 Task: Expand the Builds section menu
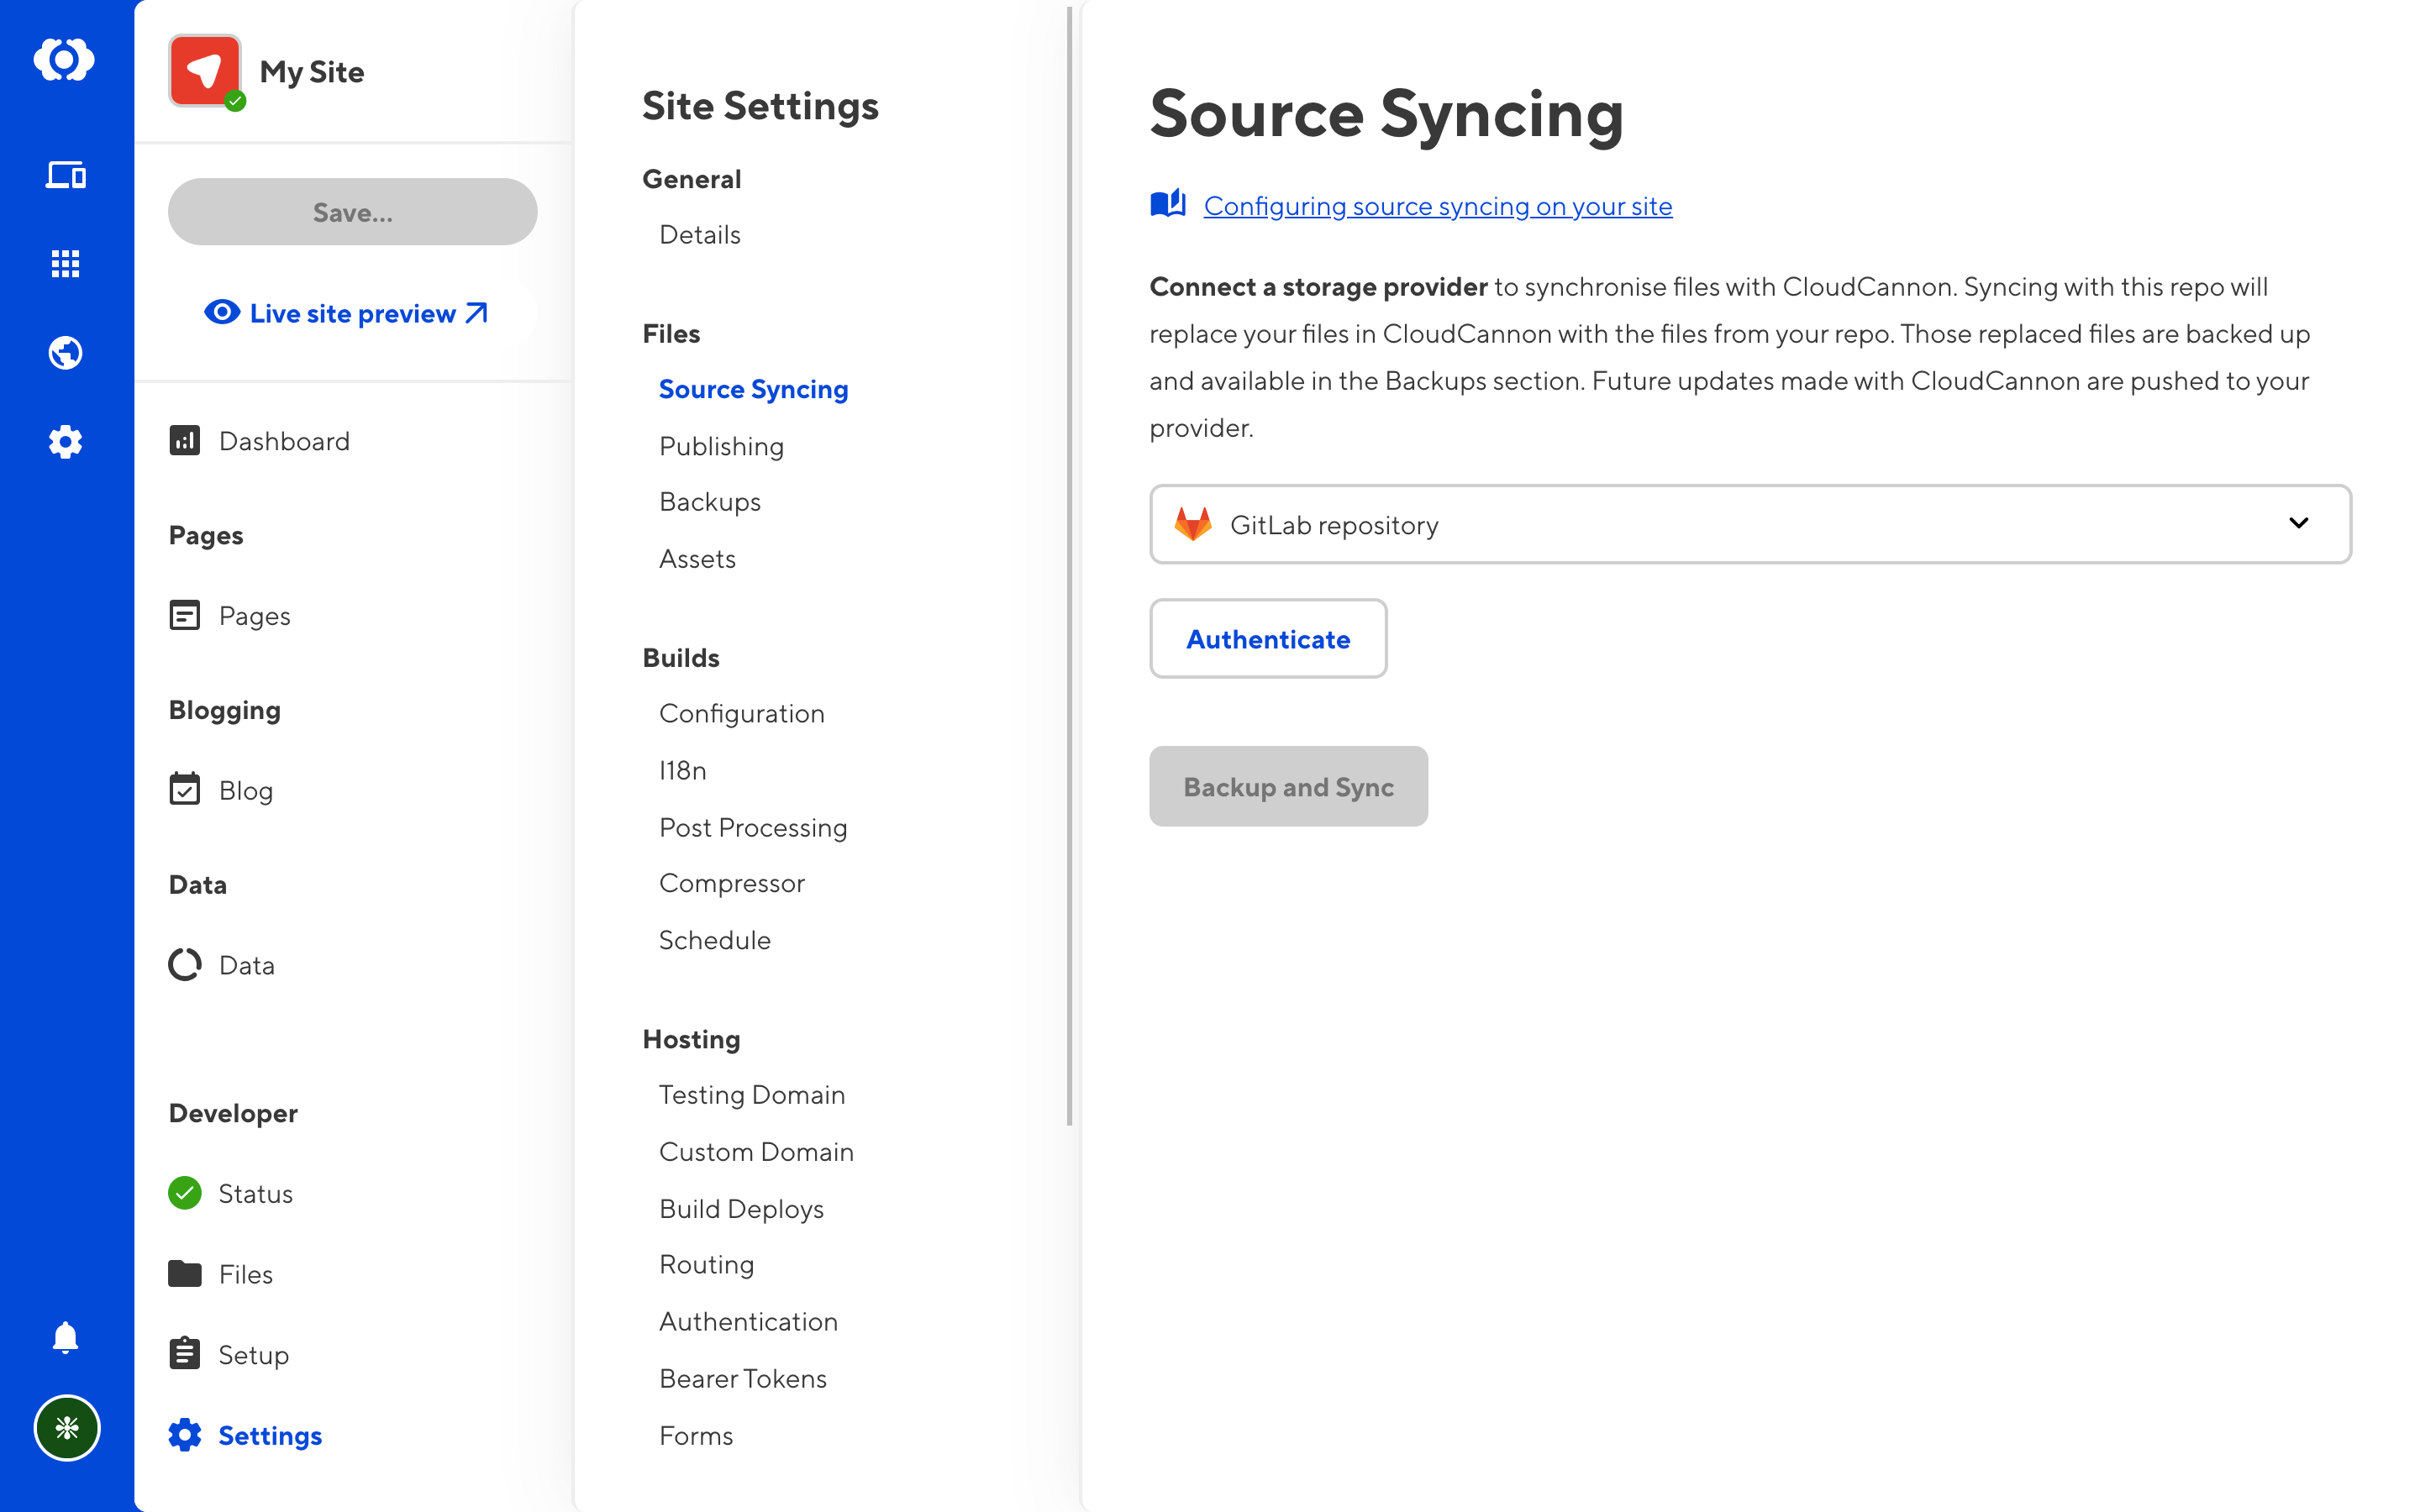(680, 657)
